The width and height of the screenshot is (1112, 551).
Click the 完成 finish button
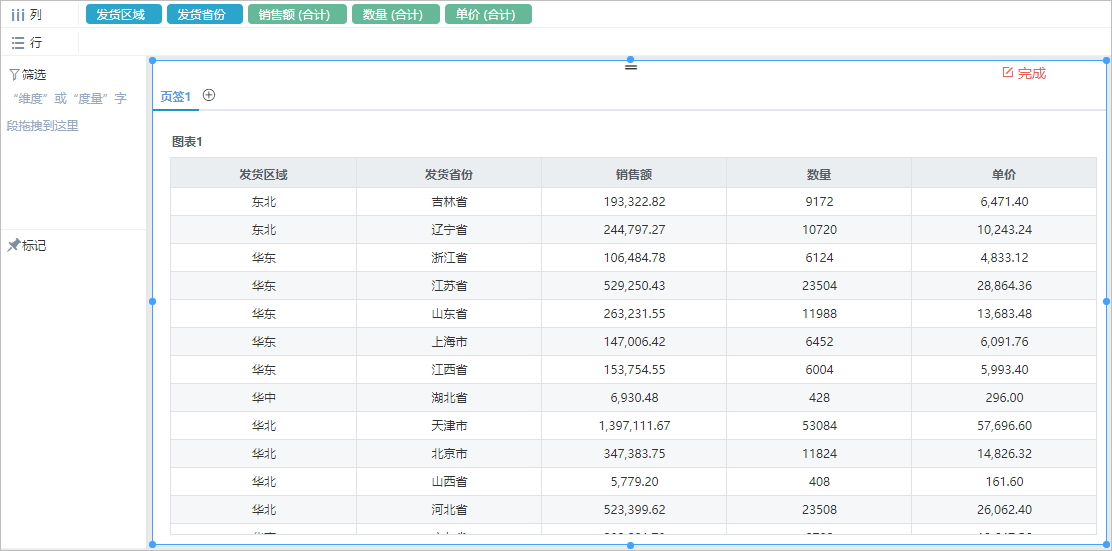[x=1024, y=72]
